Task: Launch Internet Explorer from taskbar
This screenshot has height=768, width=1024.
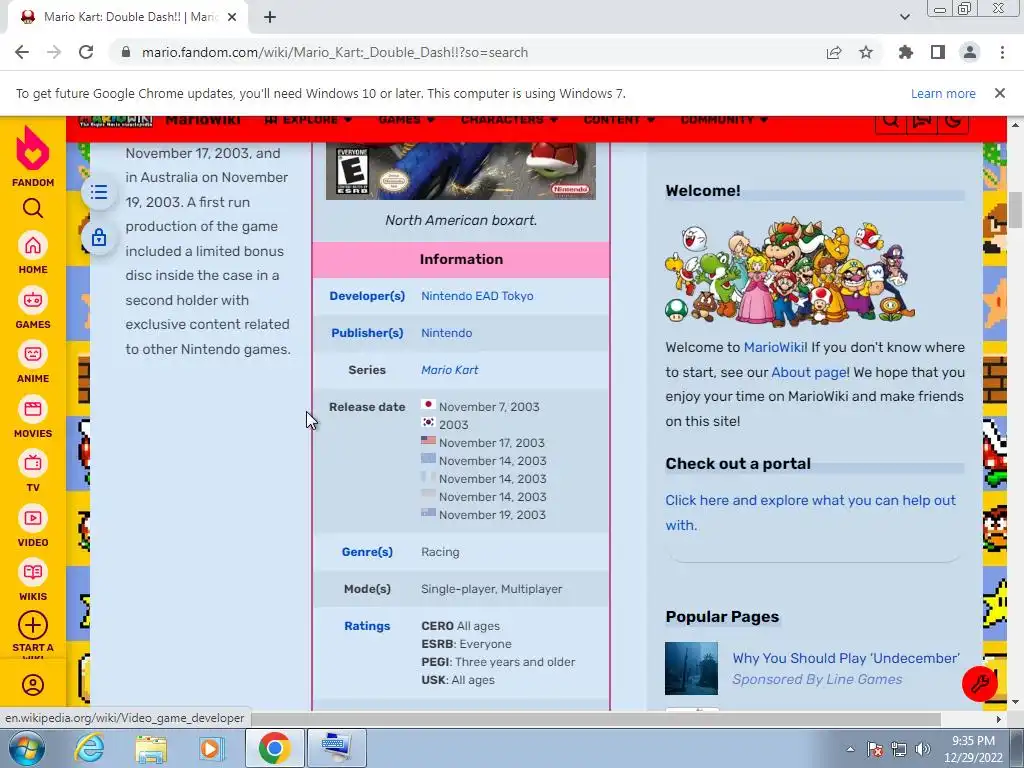Action: [89, 748]
